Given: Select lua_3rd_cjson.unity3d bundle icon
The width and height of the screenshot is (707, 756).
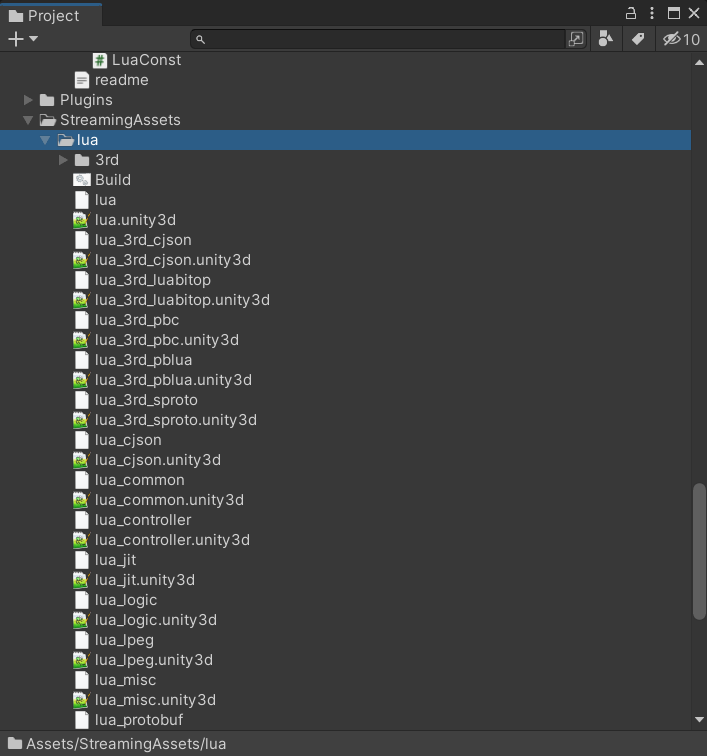Looking at the screenshot, I should 82,260.
